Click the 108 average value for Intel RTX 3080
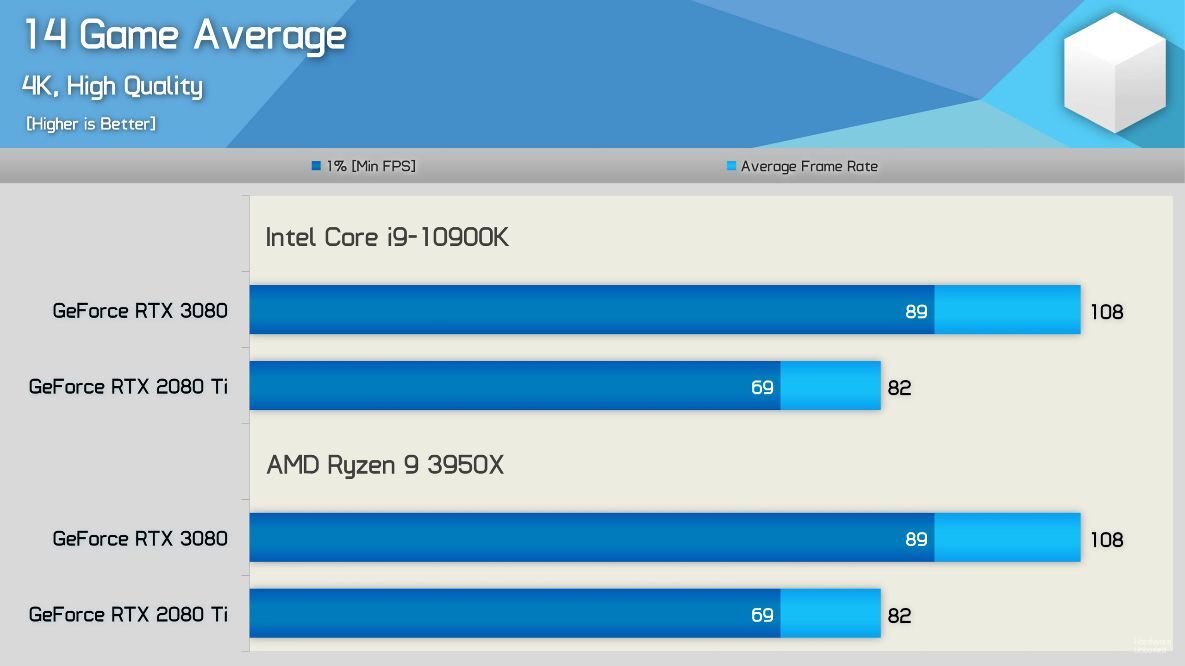The image size is (1185, 666). (x=1106, y=312)
